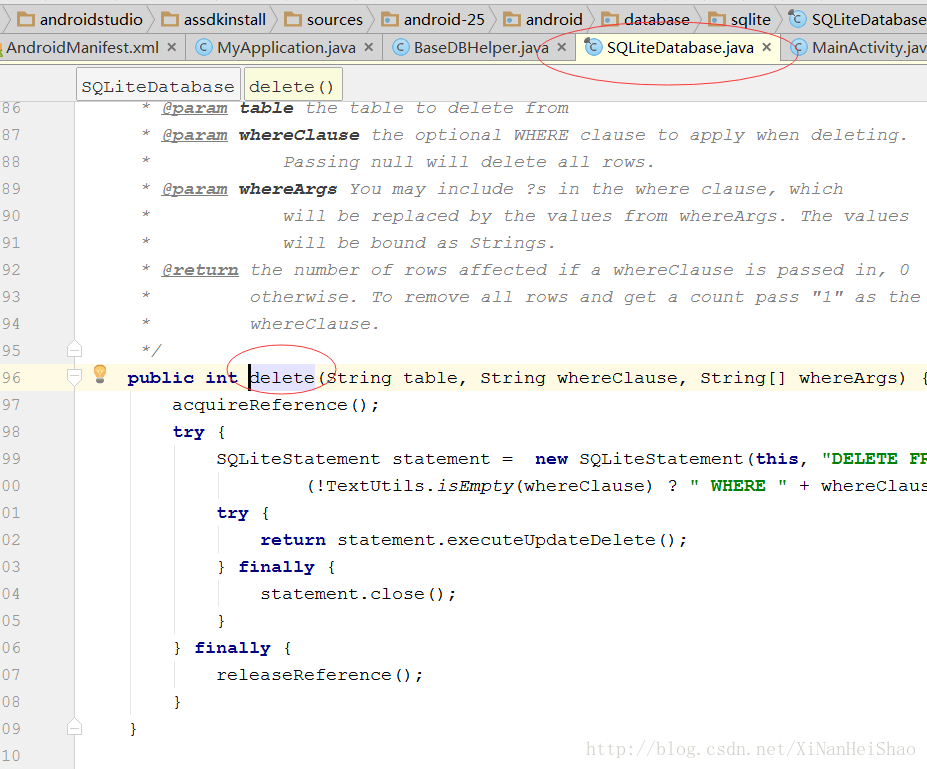This screenshot has height=769, width=927.
Task: Click the BaseDBHelper.java class icon
Action: (400, 47)
